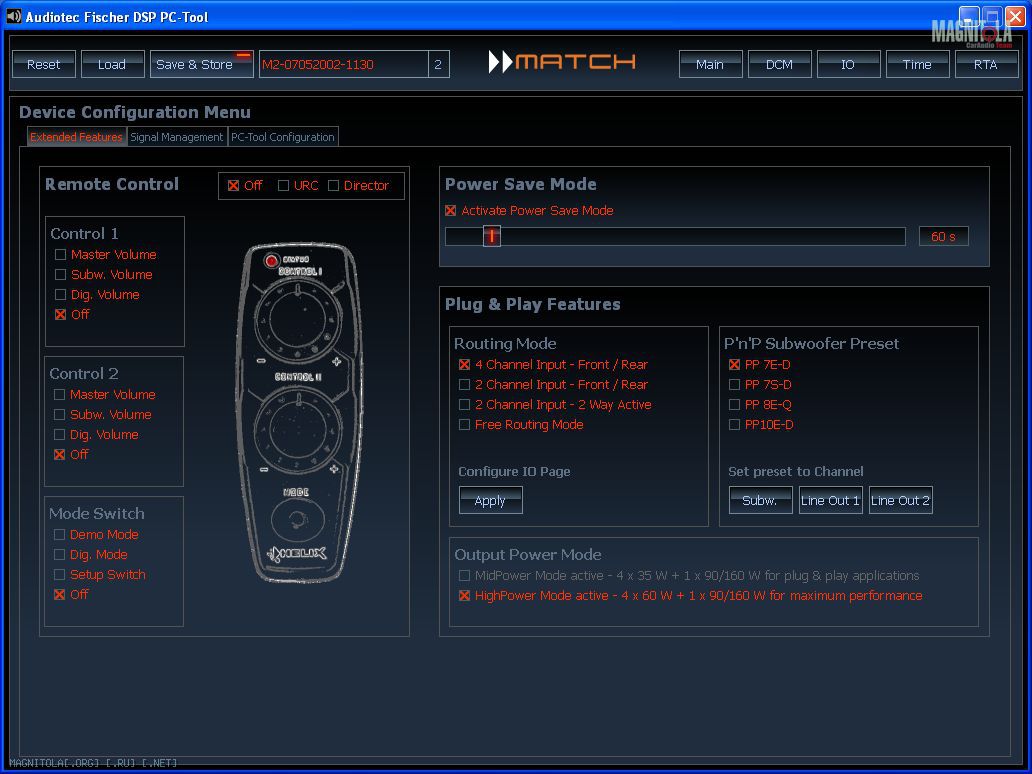Screen dimensions: 1032x774
Task: Enable Free Routing Mode
Action: point(465,425)
